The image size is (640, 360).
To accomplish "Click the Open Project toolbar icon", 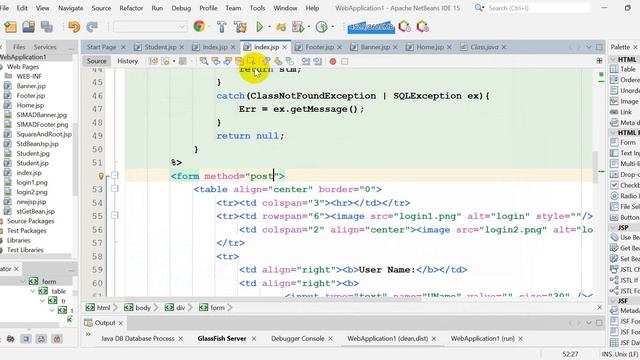I will [29, 27].
